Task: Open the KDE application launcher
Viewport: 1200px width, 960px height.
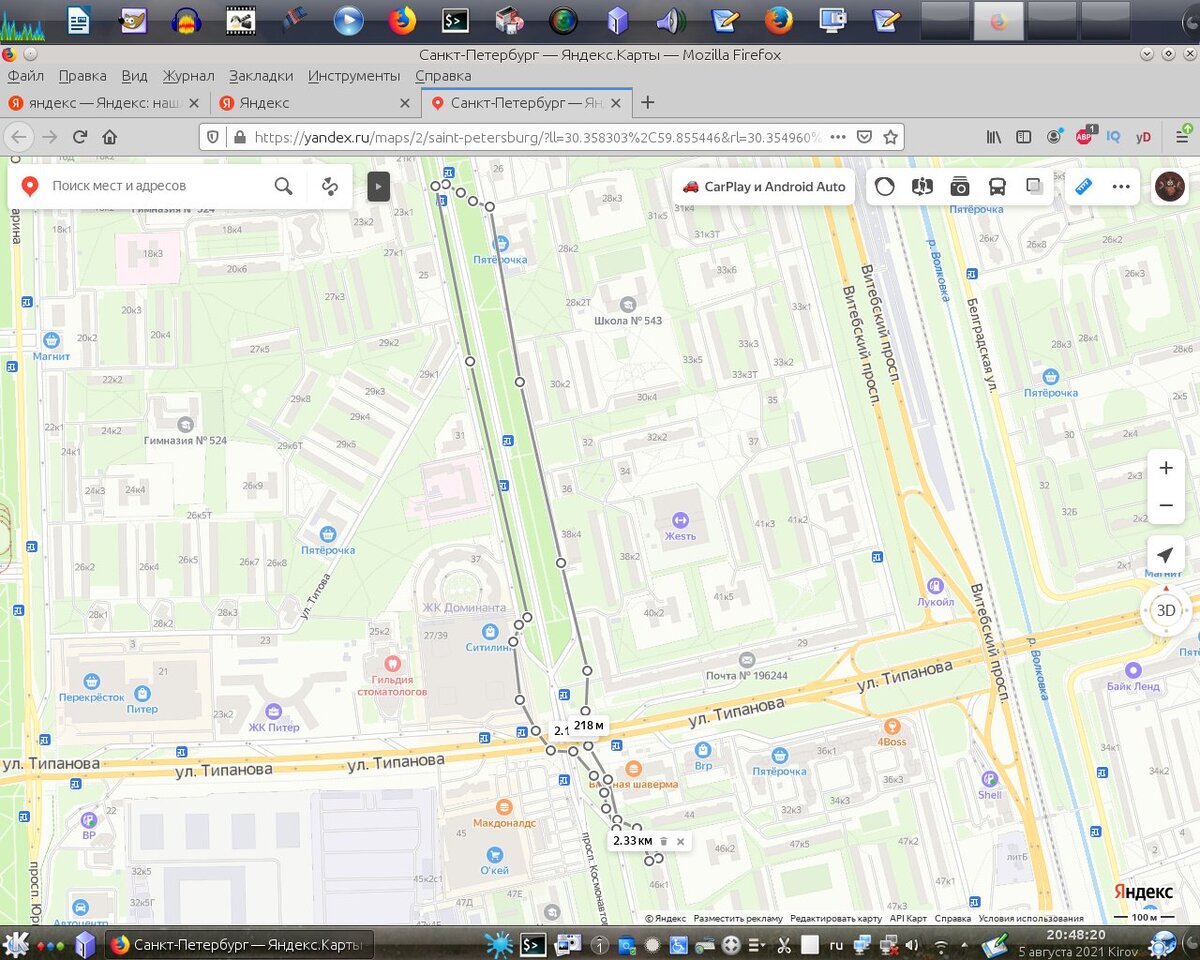Action: tap(15, 943)
